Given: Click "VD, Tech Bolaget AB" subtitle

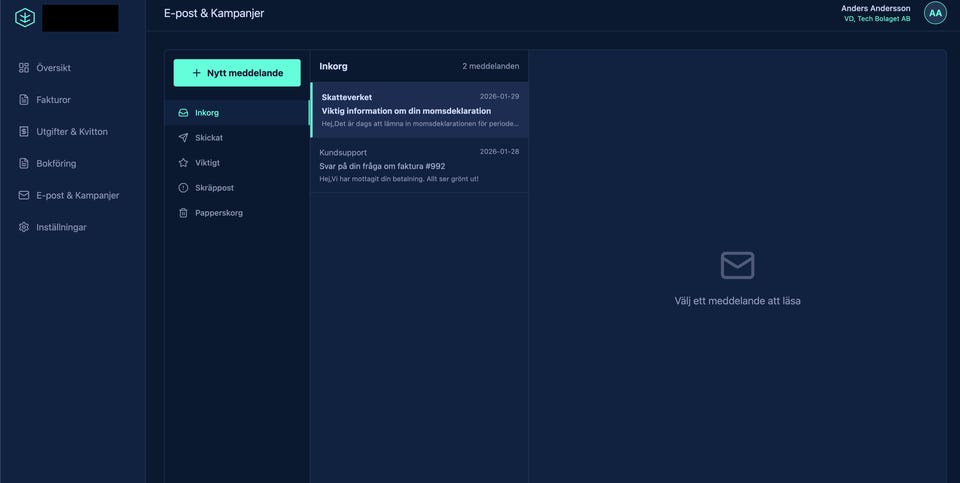Looking at the screenshot, I should [x=877, y=19].
